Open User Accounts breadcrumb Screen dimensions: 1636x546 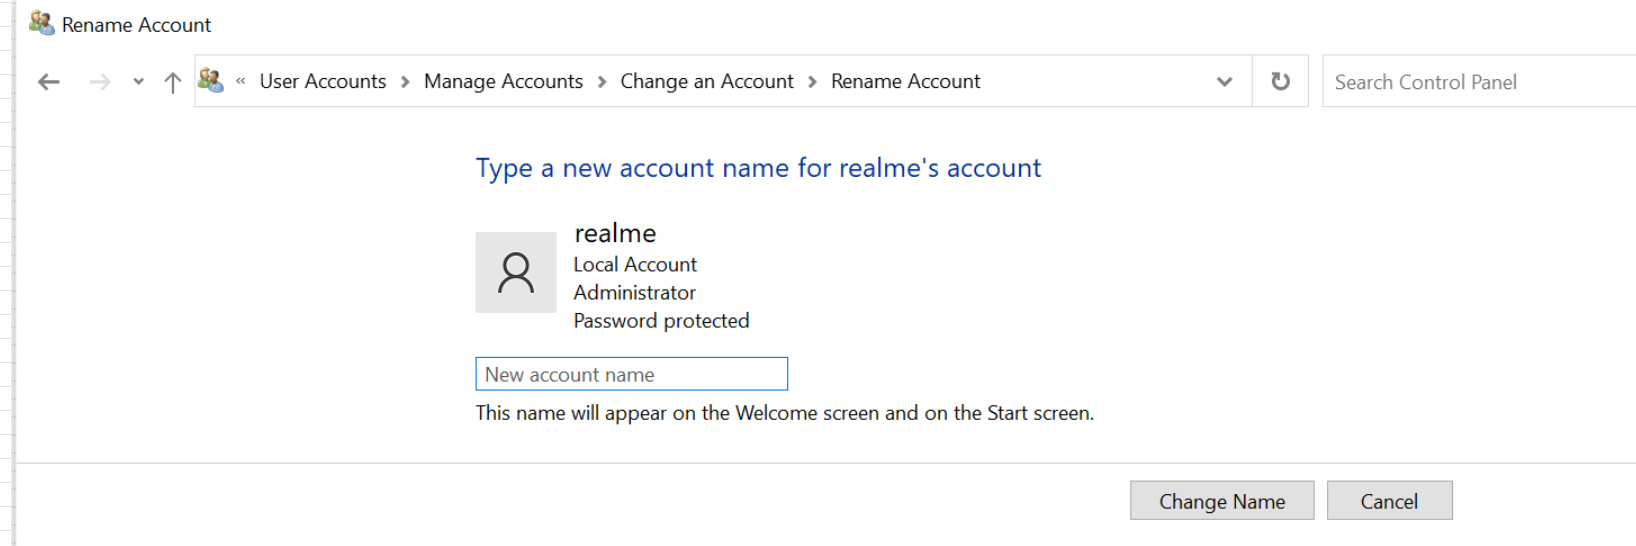pos(323,81)
